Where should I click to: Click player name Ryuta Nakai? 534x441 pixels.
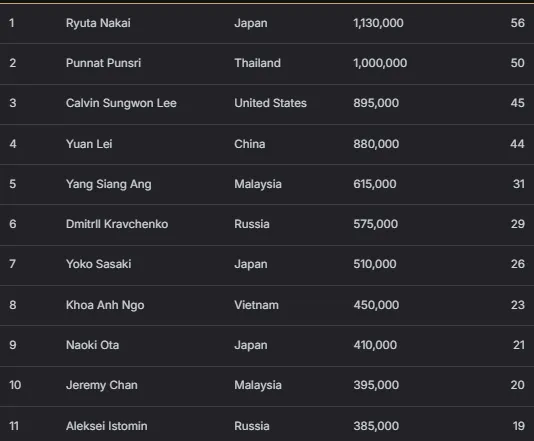click(x=98, y=23)
